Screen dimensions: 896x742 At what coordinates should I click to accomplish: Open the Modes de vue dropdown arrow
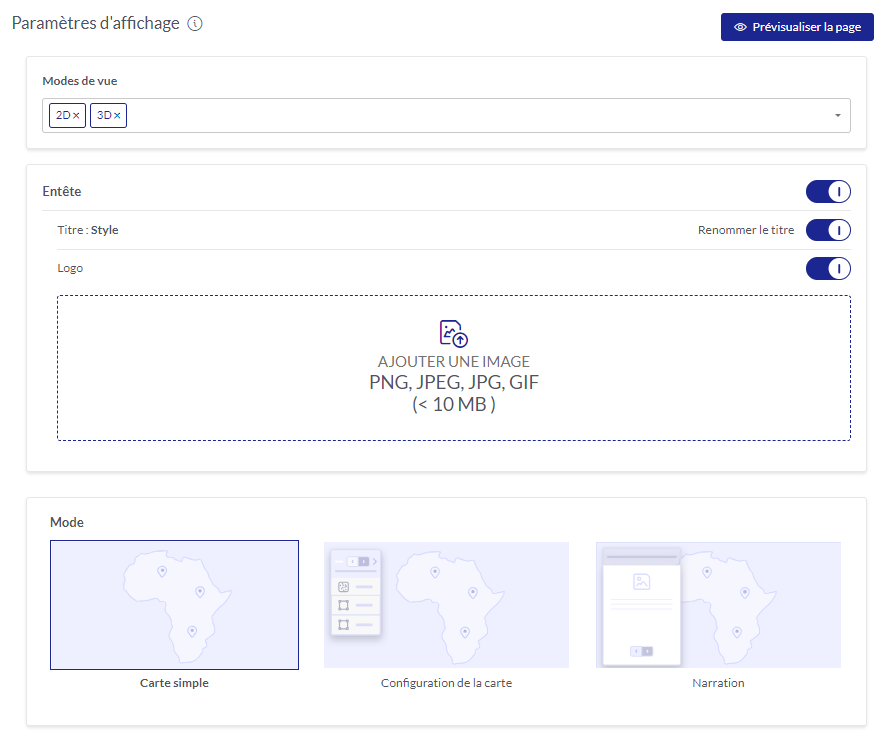click(837, 115)
